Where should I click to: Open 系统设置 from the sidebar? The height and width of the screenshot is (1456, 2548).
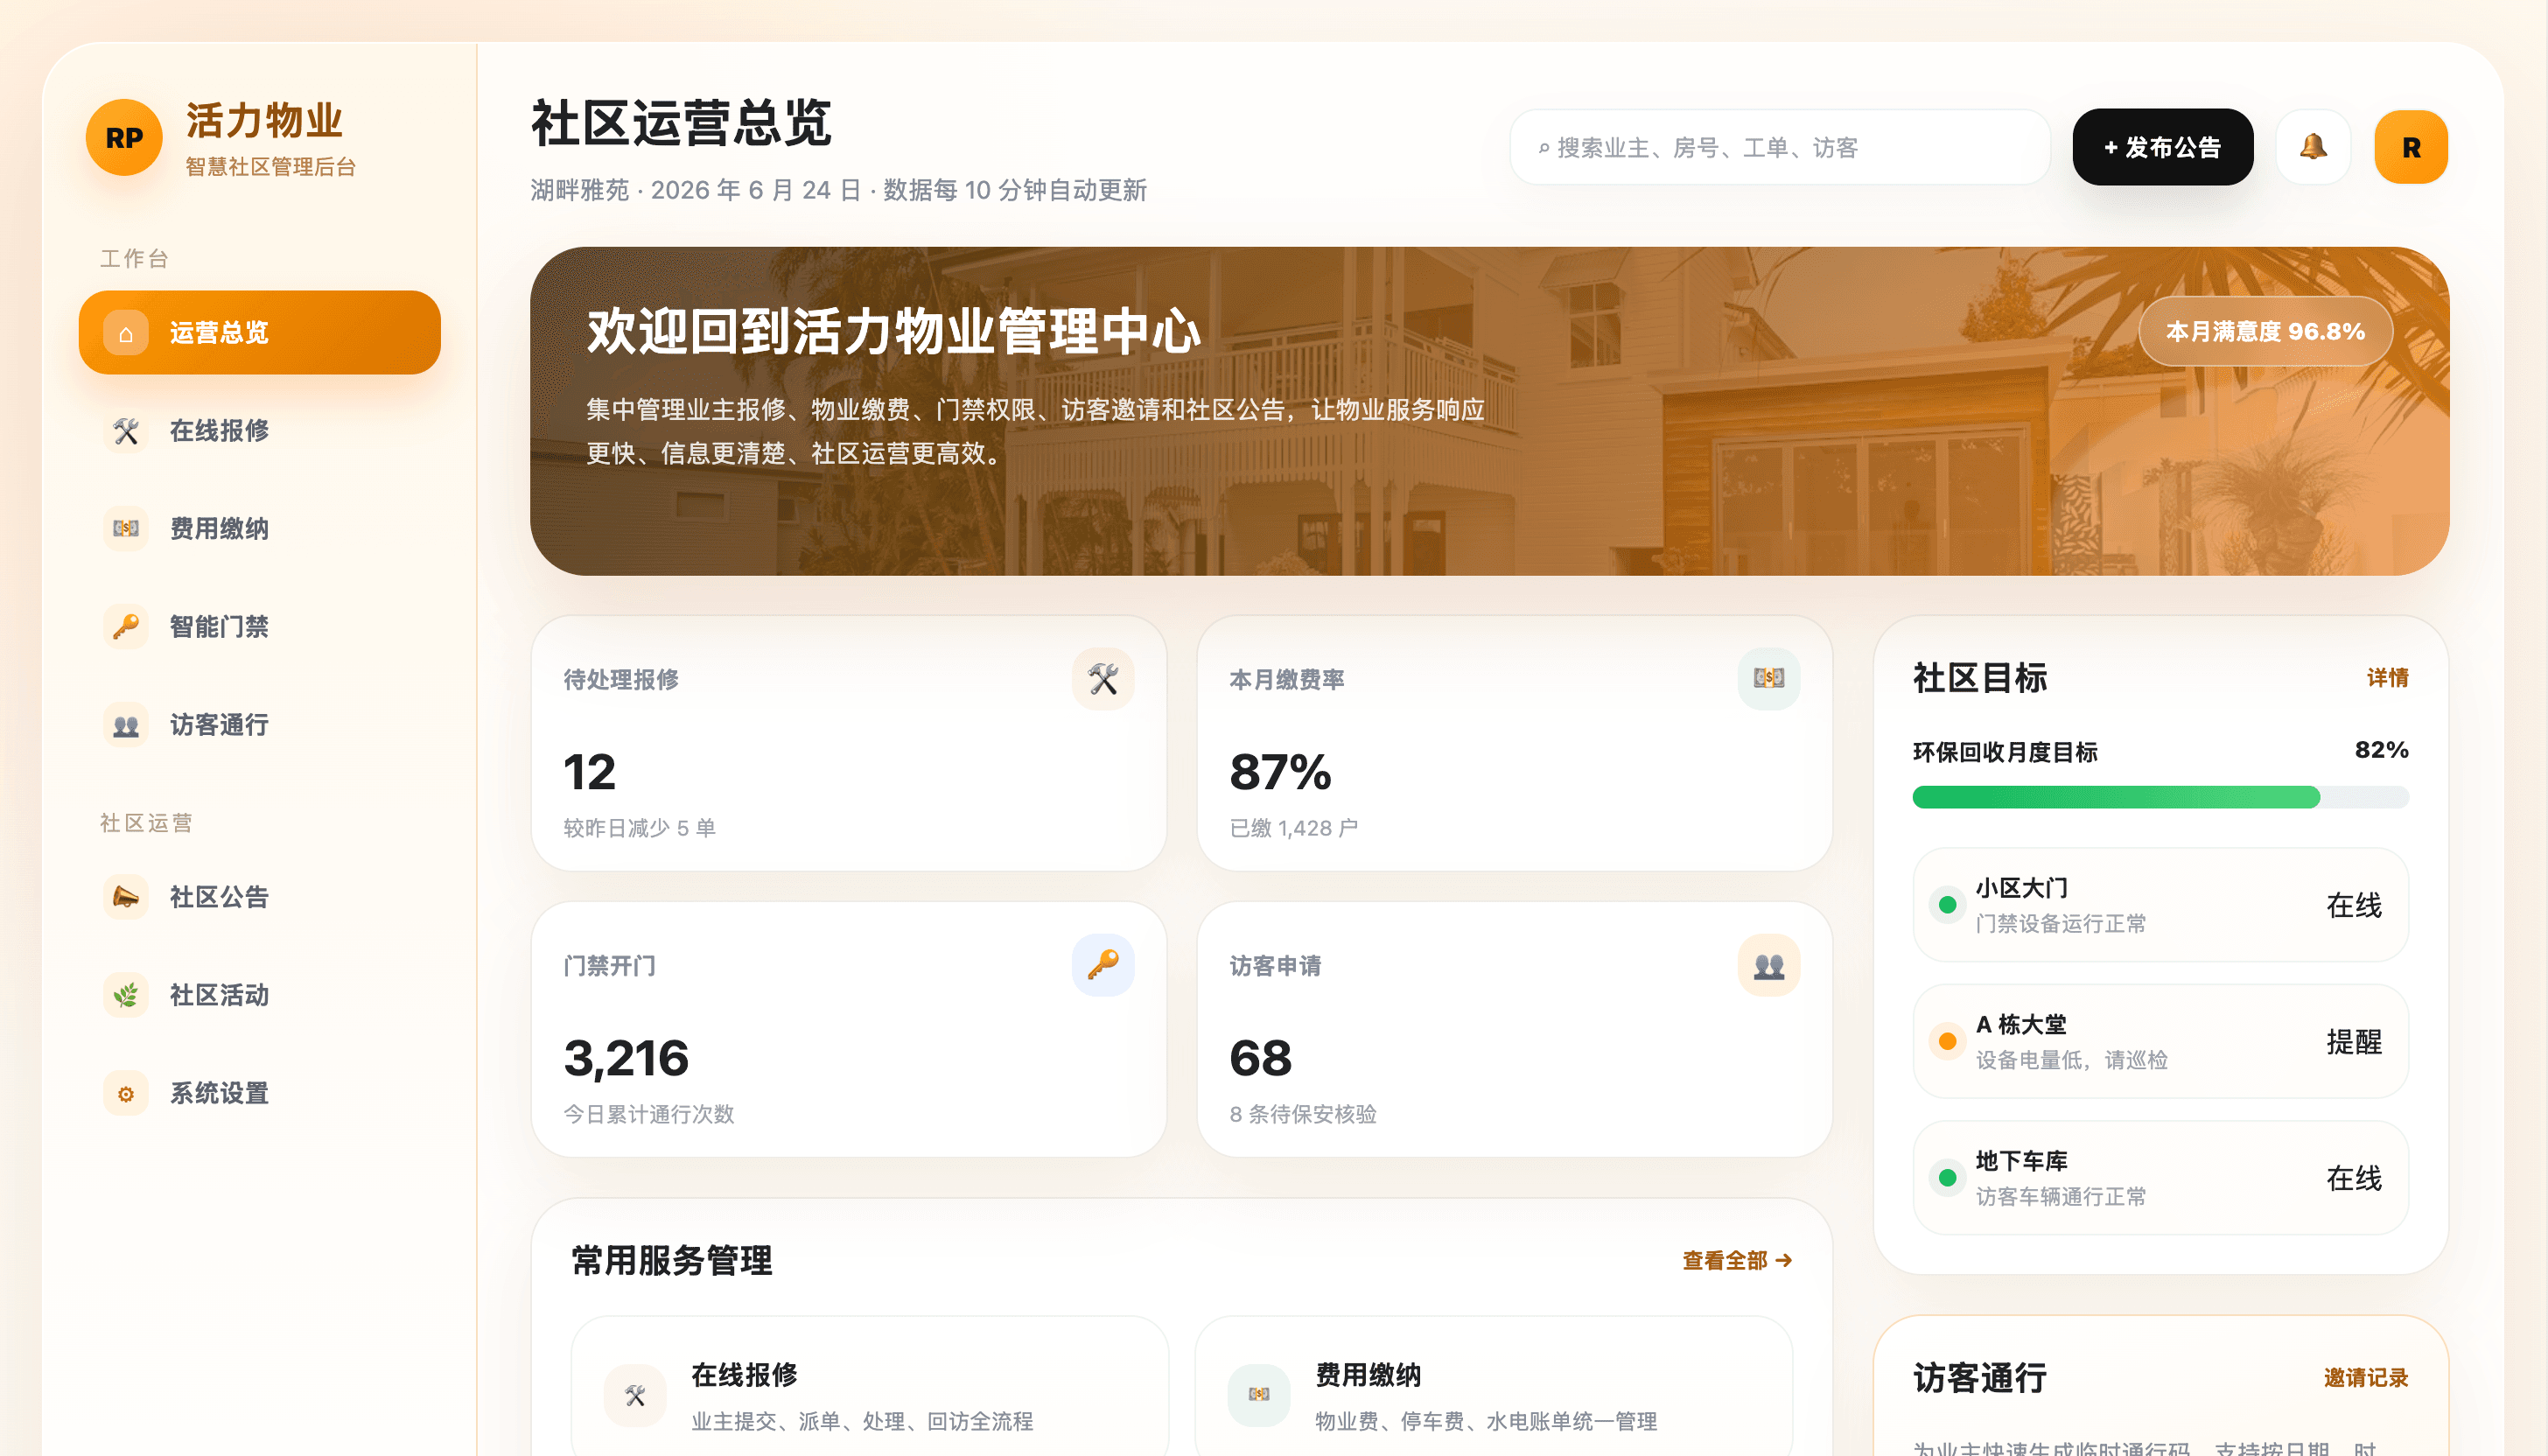260,1093
